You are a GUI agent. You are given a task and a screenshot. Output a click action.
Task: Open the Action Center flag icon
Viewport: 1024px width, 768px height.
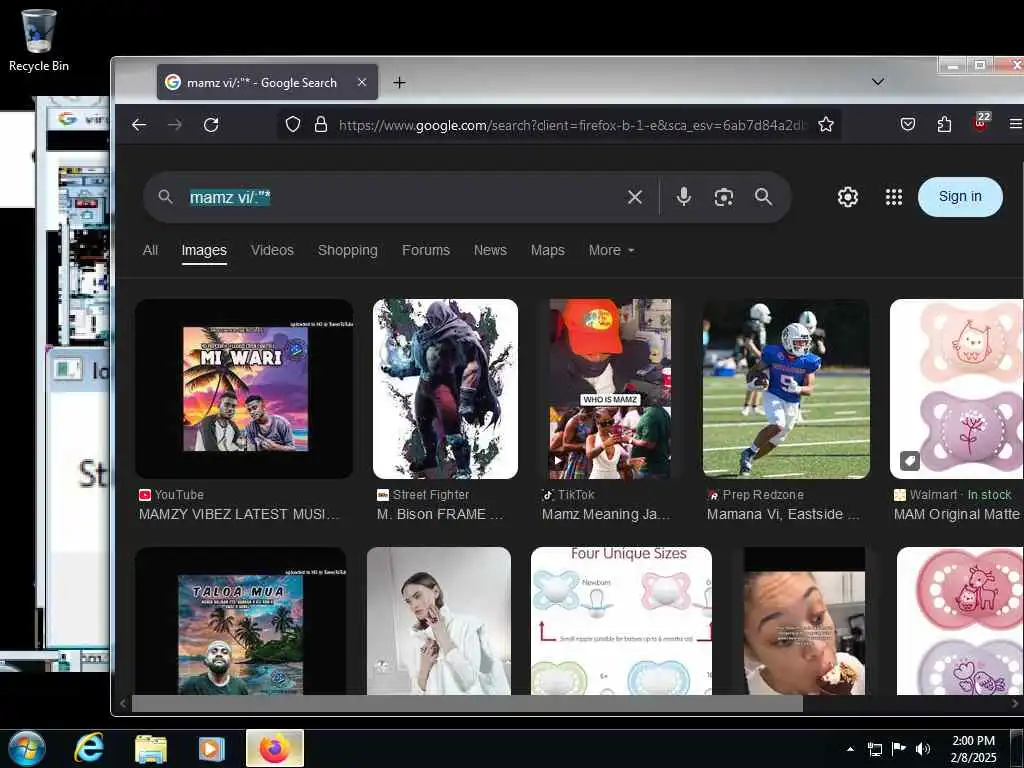point(899,748)
